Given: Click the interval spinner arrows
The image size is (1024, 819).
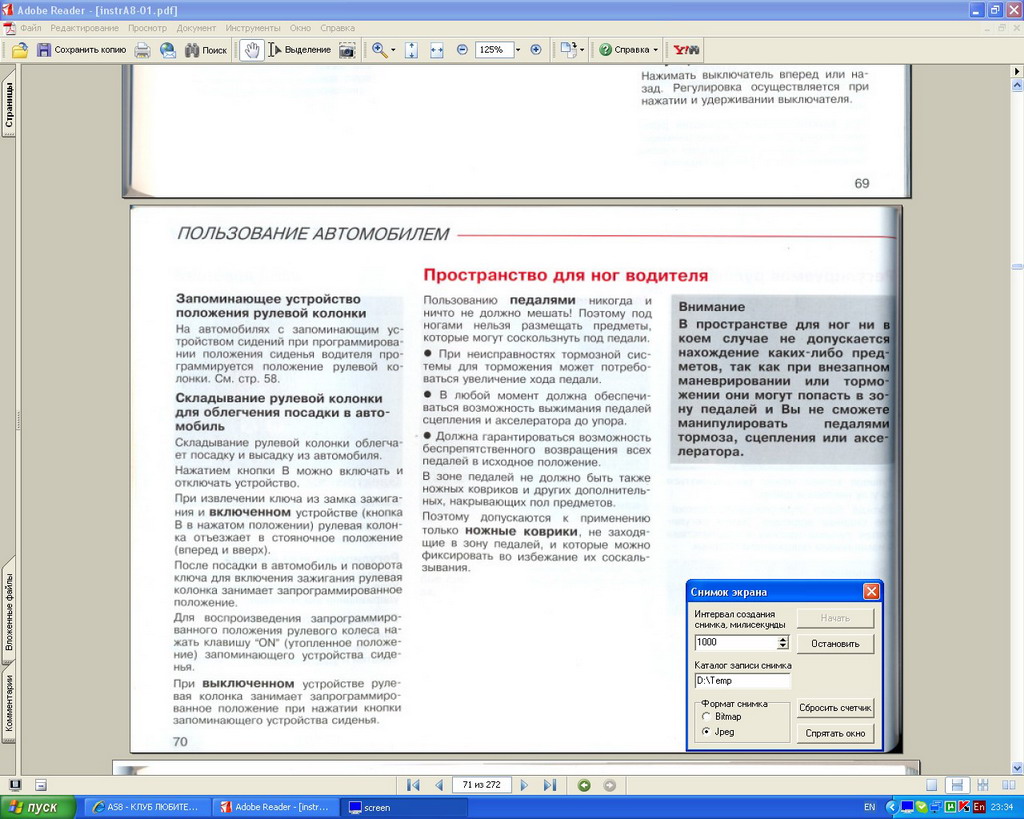Looking at the screenshot, I should (782, 643).
